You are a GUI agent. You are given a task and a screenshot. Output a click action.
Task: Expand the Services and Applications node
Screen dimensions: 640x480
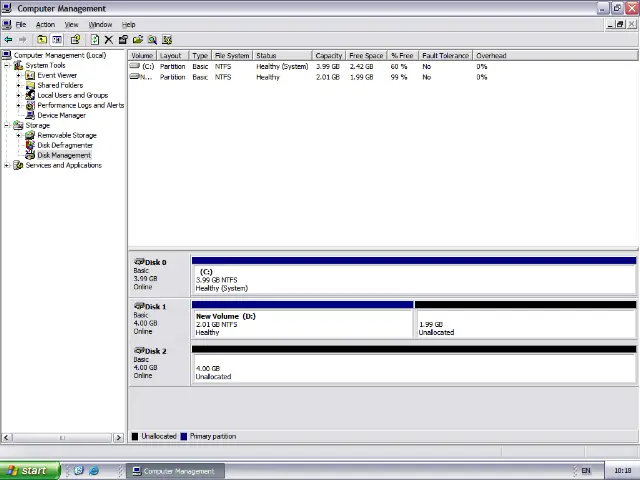pos(7,165)
